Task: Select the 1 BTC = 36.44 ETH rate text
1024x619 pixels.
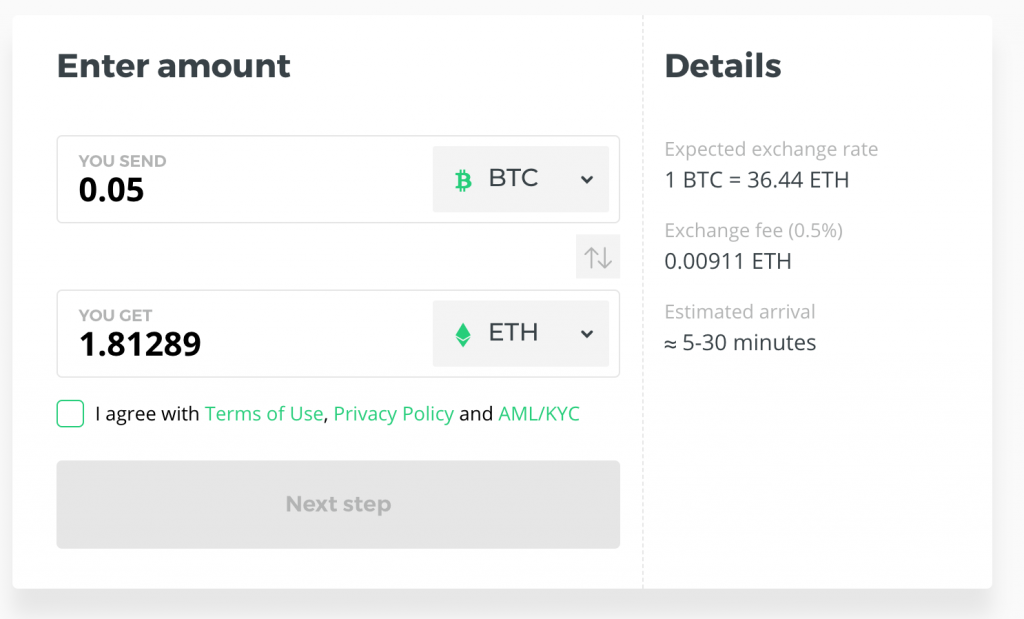Action: click(x=757, y=180)
